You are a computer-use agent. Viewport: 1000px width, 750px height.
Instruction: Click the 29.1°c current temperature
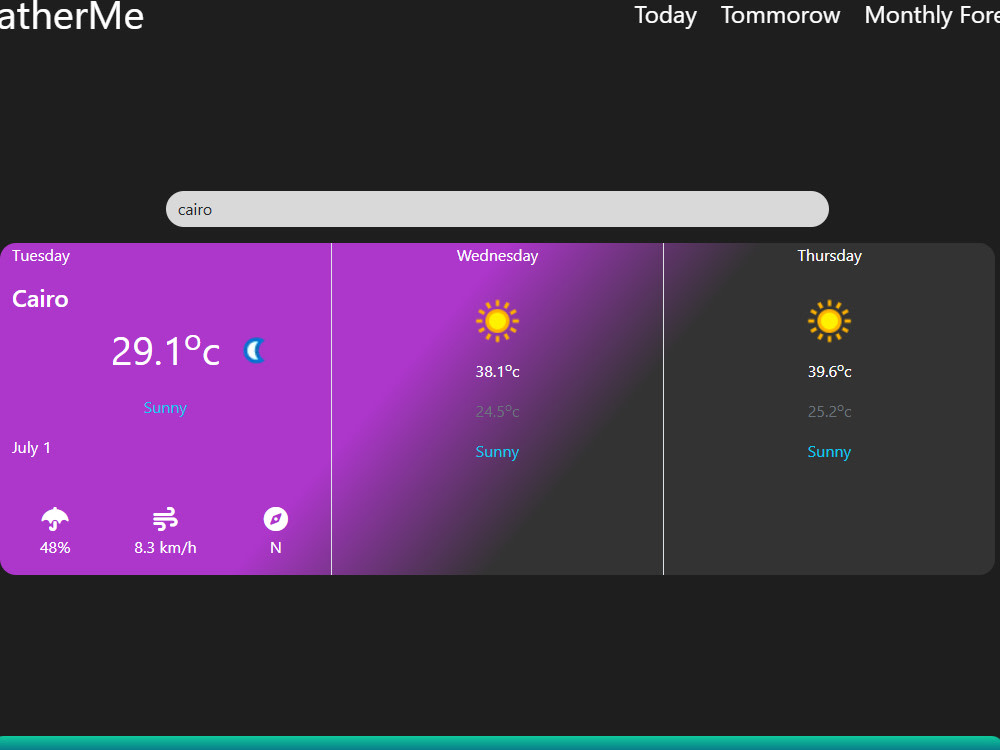click(166, 351)
